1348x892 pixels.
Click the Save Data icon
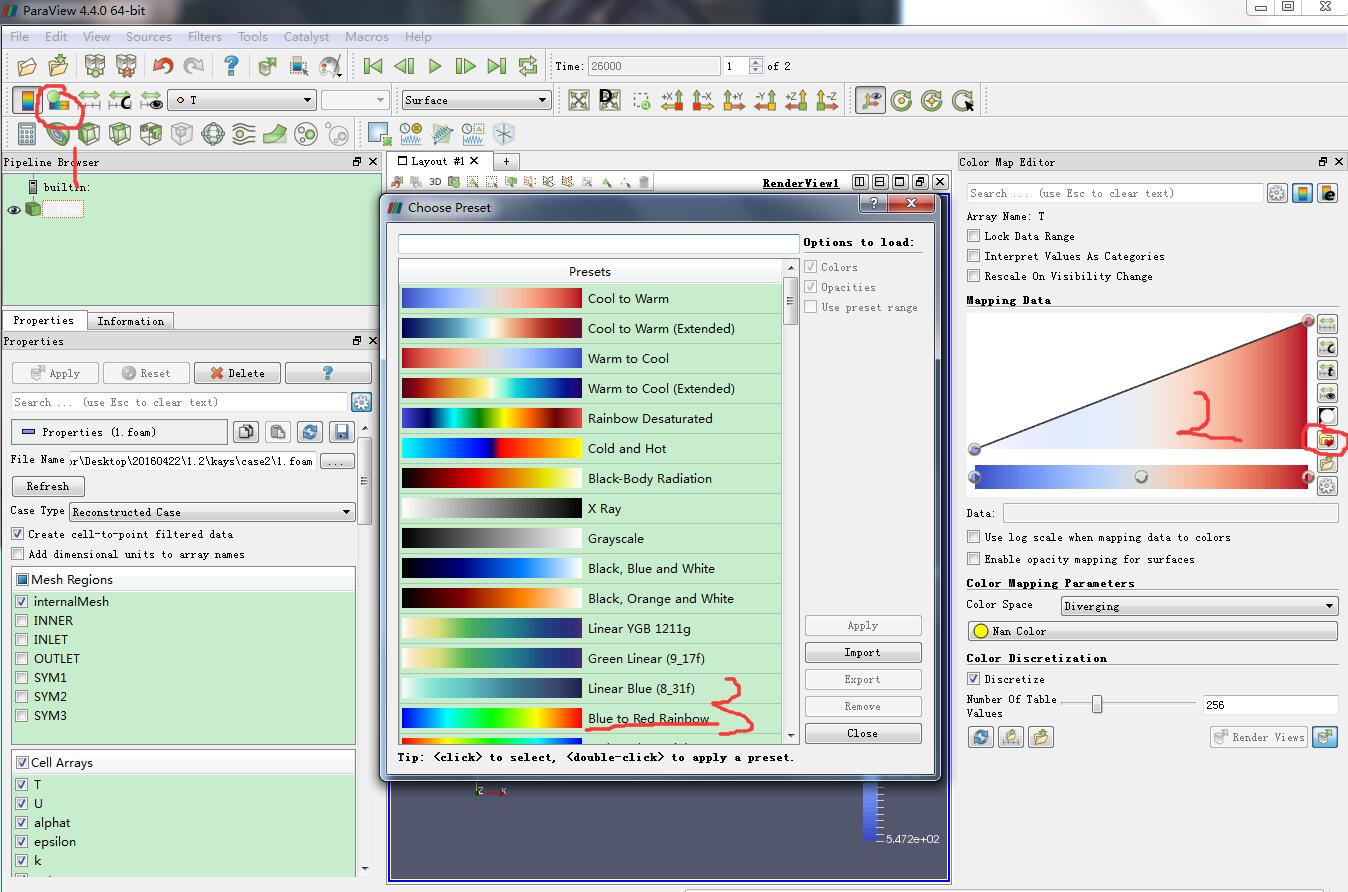pos(59,66)
